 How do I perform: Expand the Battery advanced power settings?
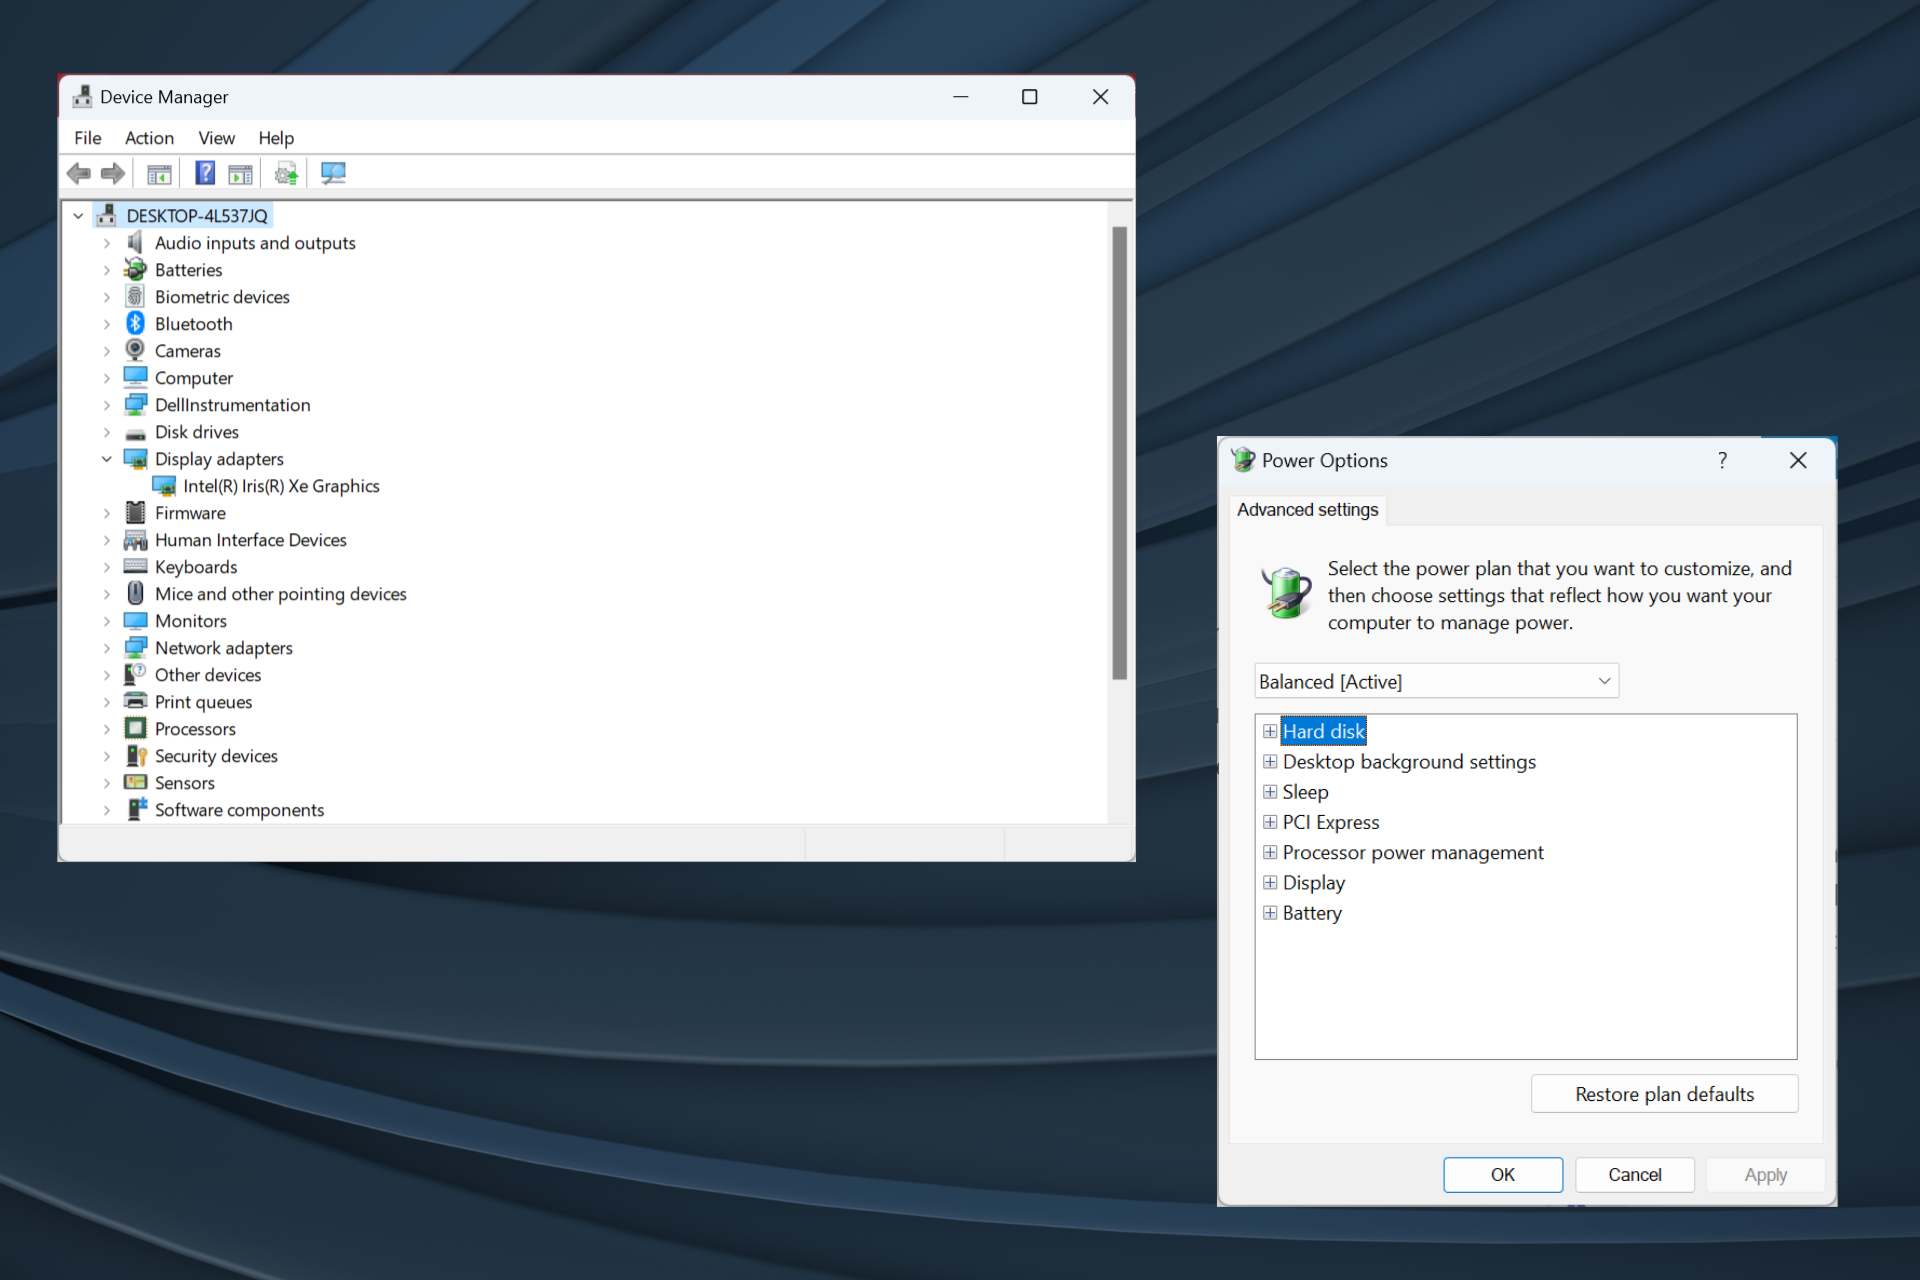pos(1269,911)
